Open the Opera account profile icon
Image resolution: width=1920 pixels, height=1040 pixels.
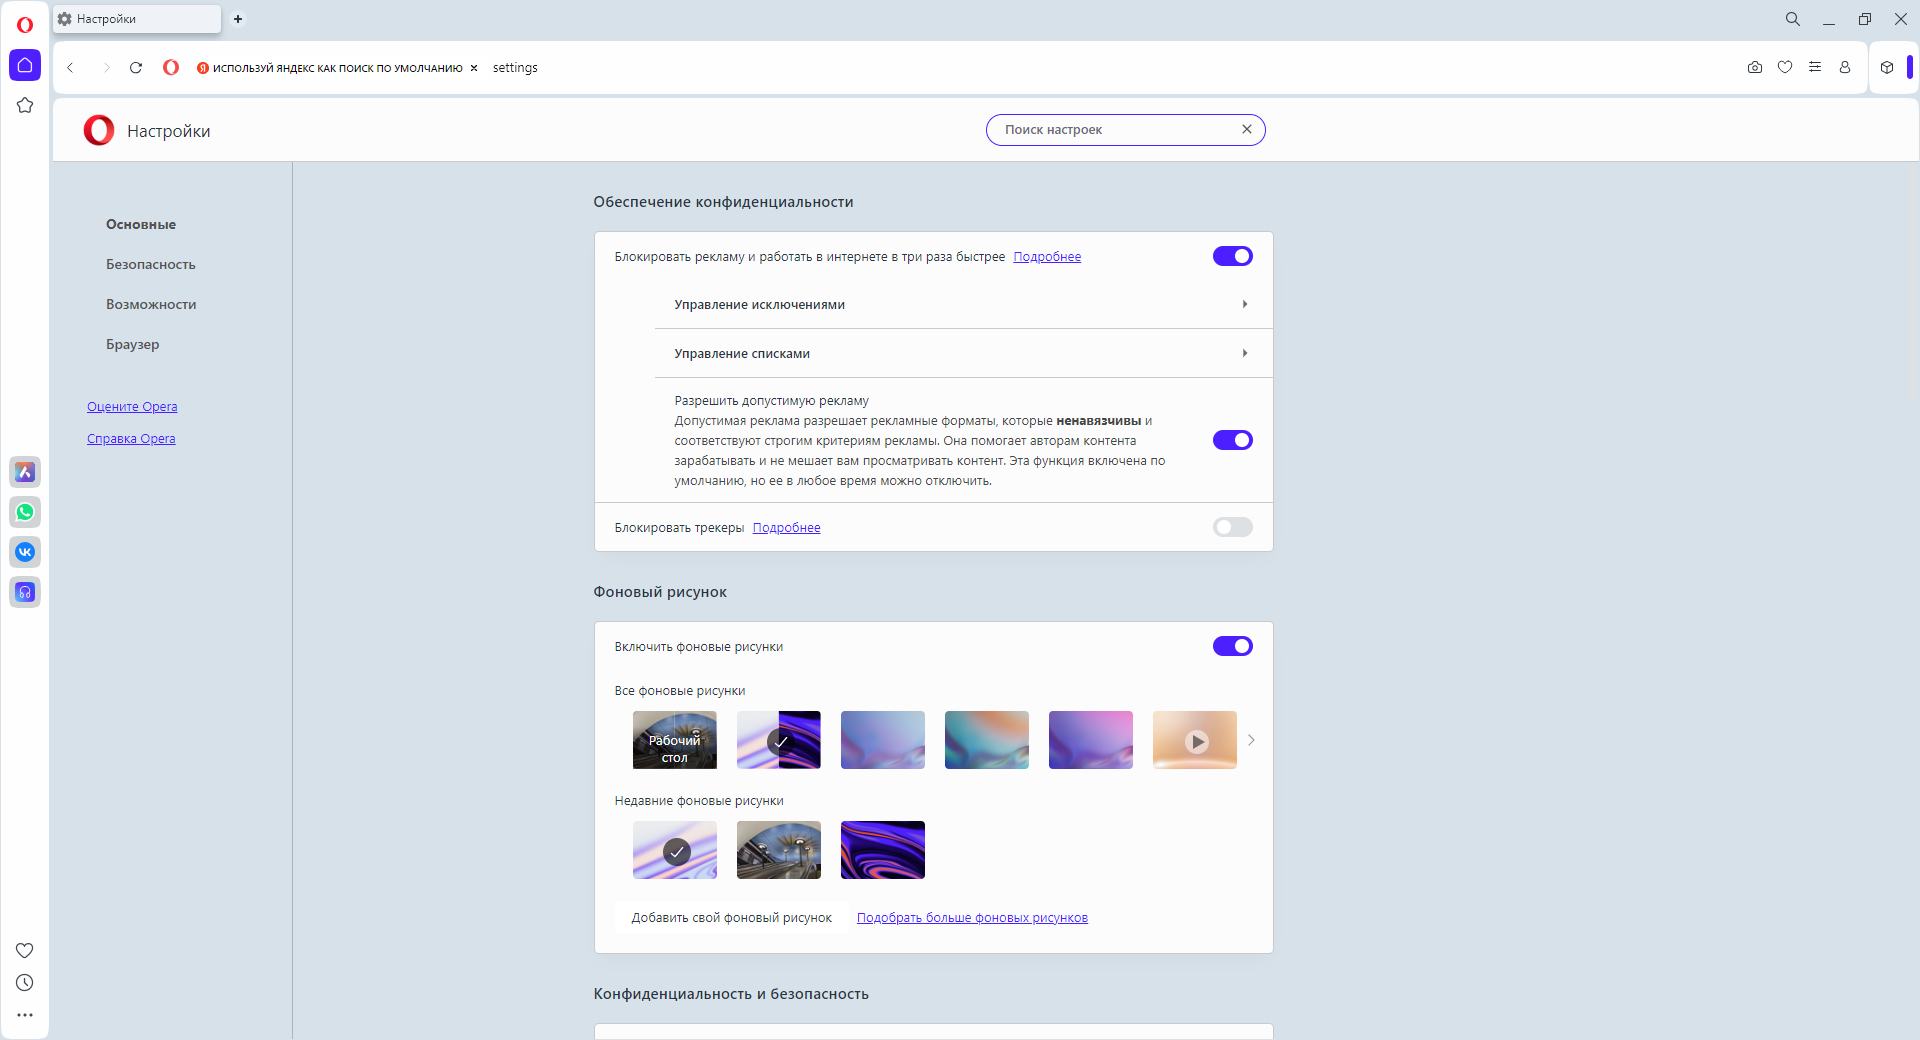pos(1845,68)
